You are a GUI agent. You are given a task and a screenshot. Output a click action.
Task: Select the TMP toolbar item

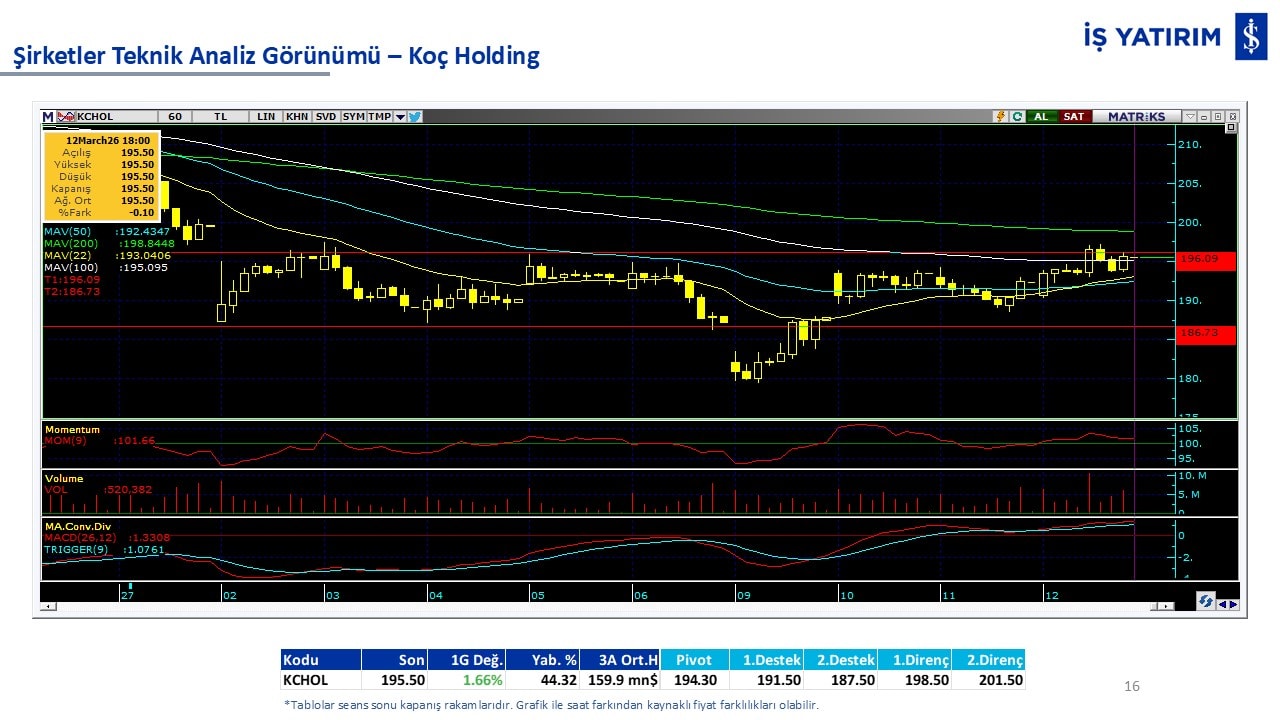point(379,117)
